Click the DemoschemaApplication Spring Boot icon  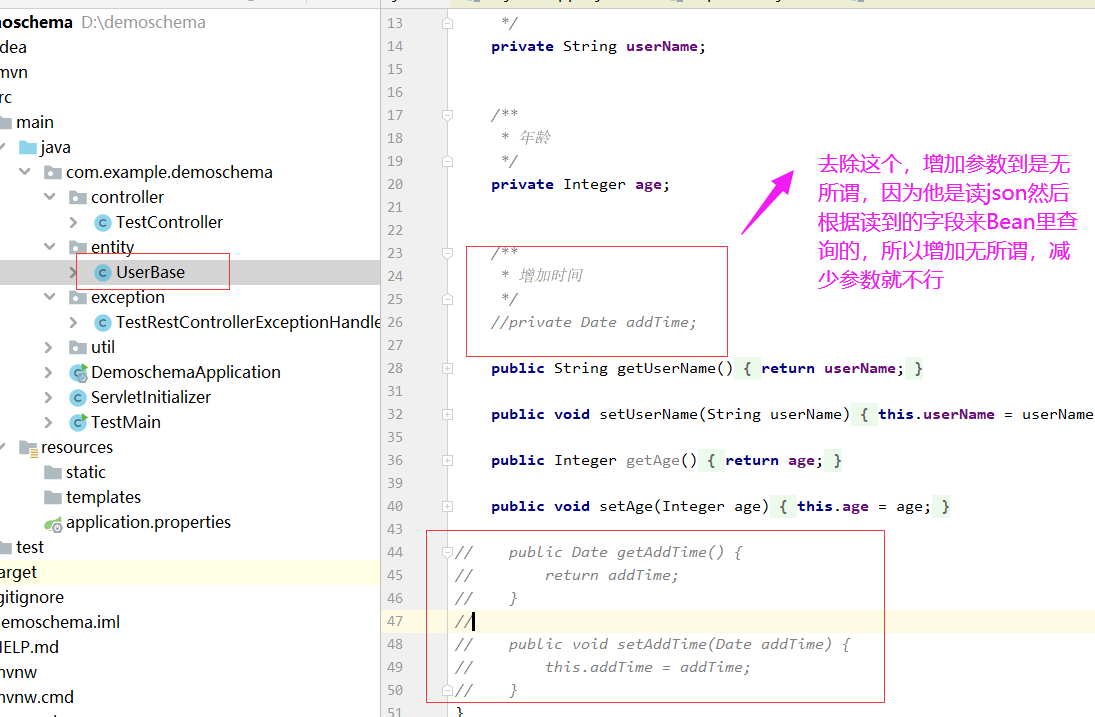click(78, 371)
